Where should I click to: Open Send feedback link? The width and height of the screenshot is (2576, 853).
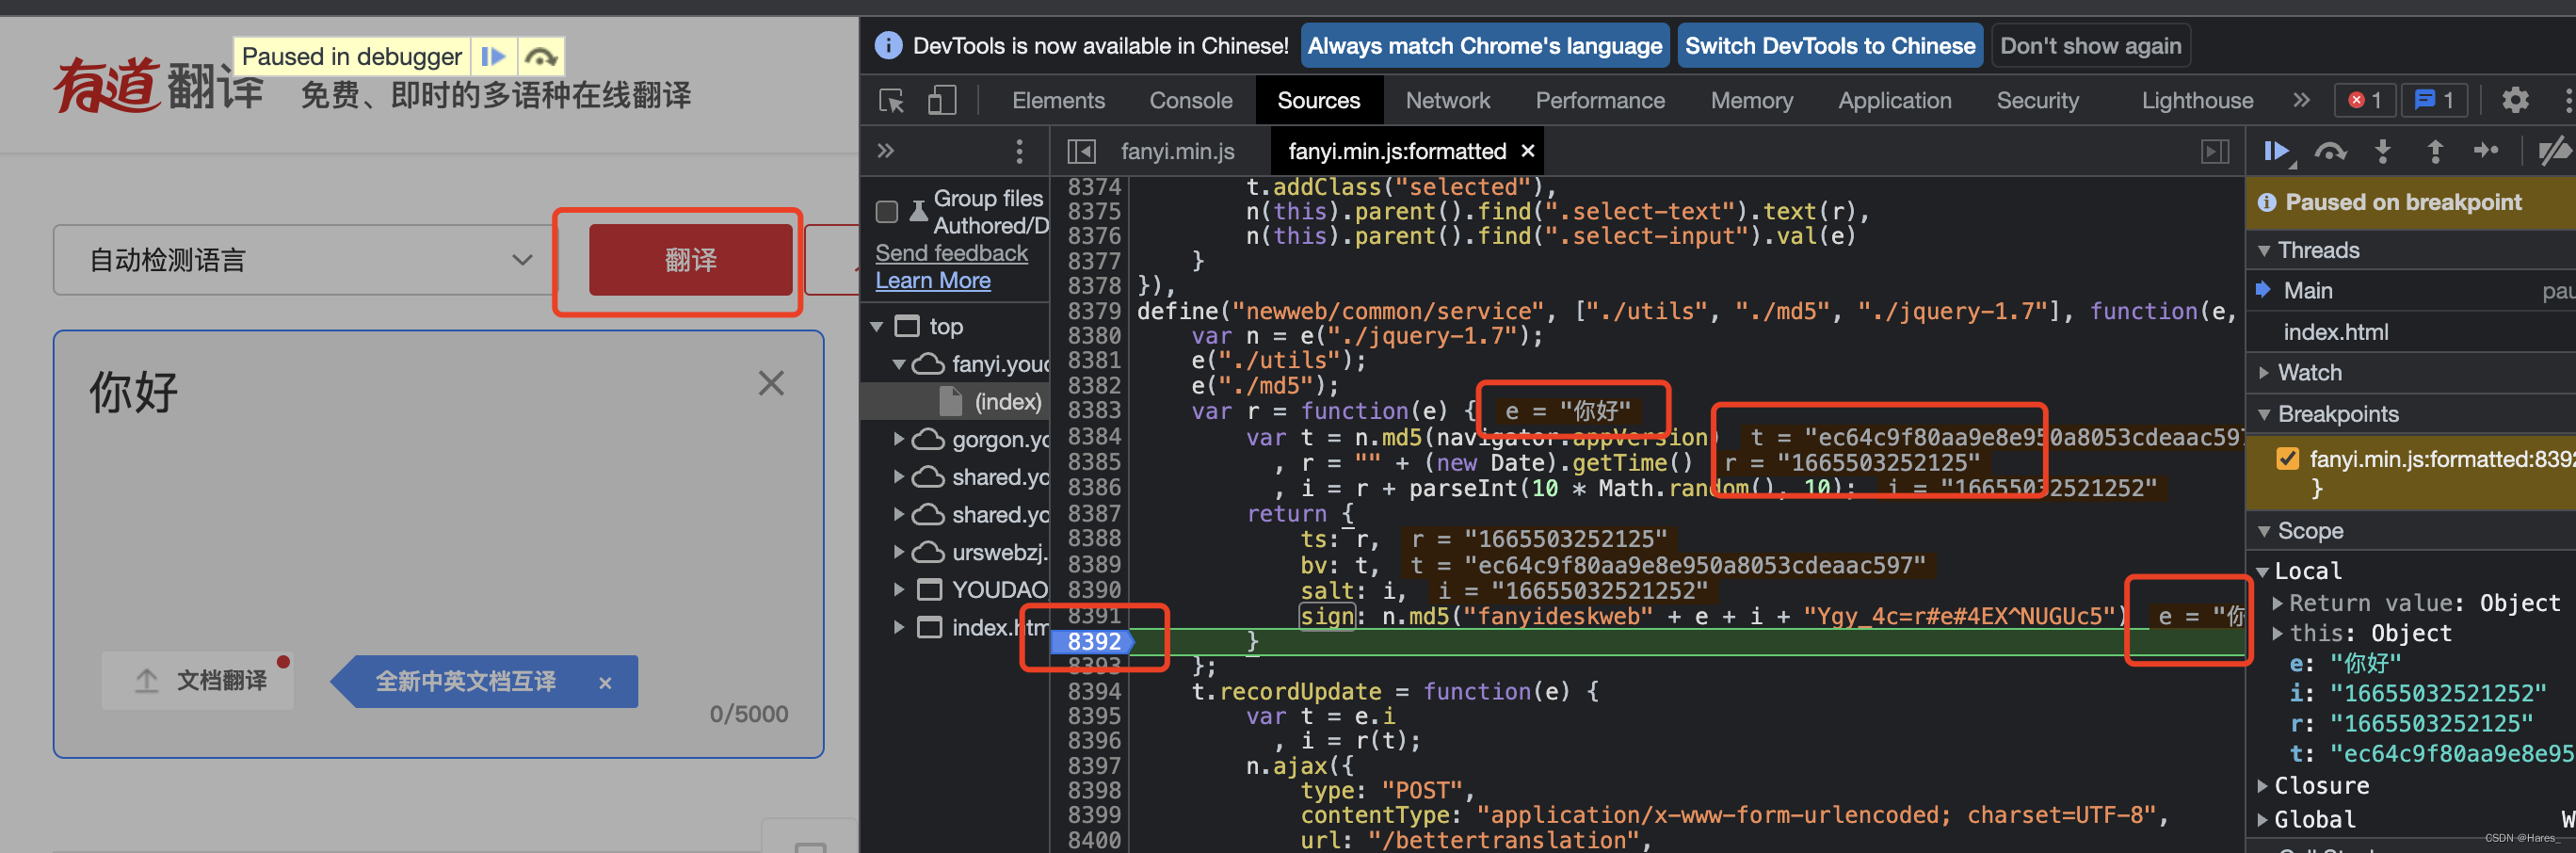point(951,253)
